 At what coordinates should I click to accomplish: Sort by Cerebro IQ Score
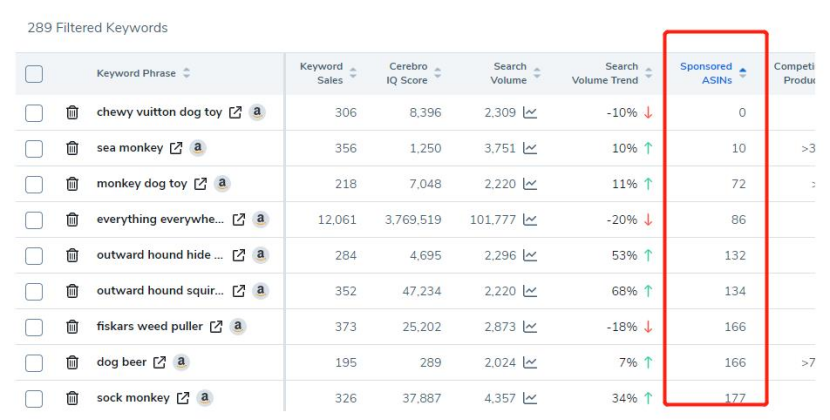(408, 73)
